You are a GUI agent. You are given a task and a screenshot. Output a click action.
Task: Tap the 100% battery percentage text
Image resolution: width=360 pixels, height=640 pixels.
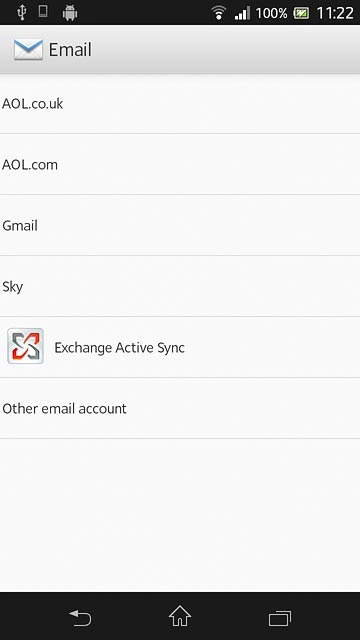coord(271,13)
